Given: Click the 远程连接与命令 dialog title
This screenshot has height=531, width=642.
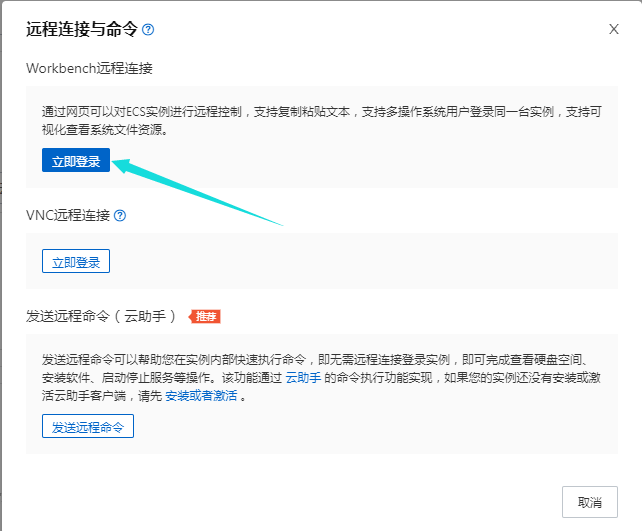Looking at the screenshot, I should (x=81, y=29).
